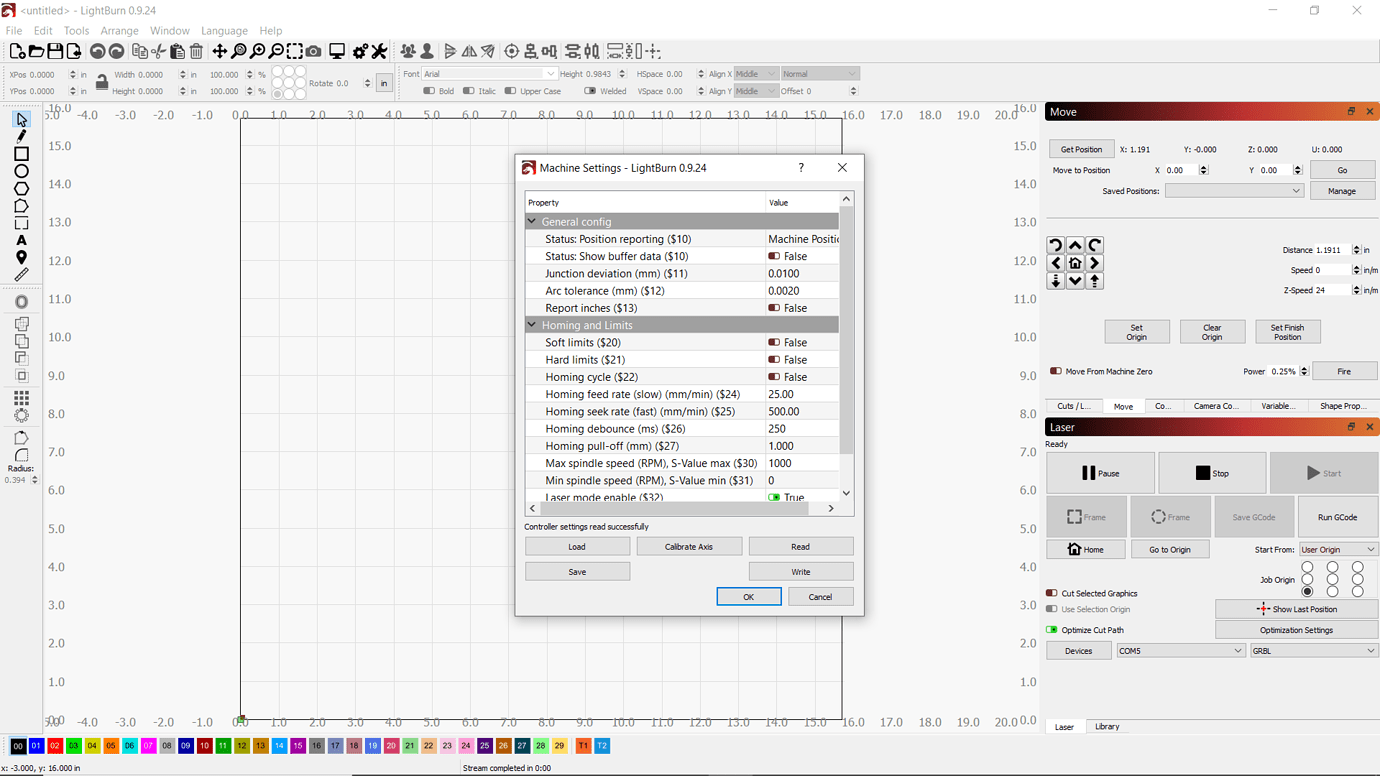Enable Move From Machine Zero
Screen dimensions: 1380x776
[x=1055, y=371]
